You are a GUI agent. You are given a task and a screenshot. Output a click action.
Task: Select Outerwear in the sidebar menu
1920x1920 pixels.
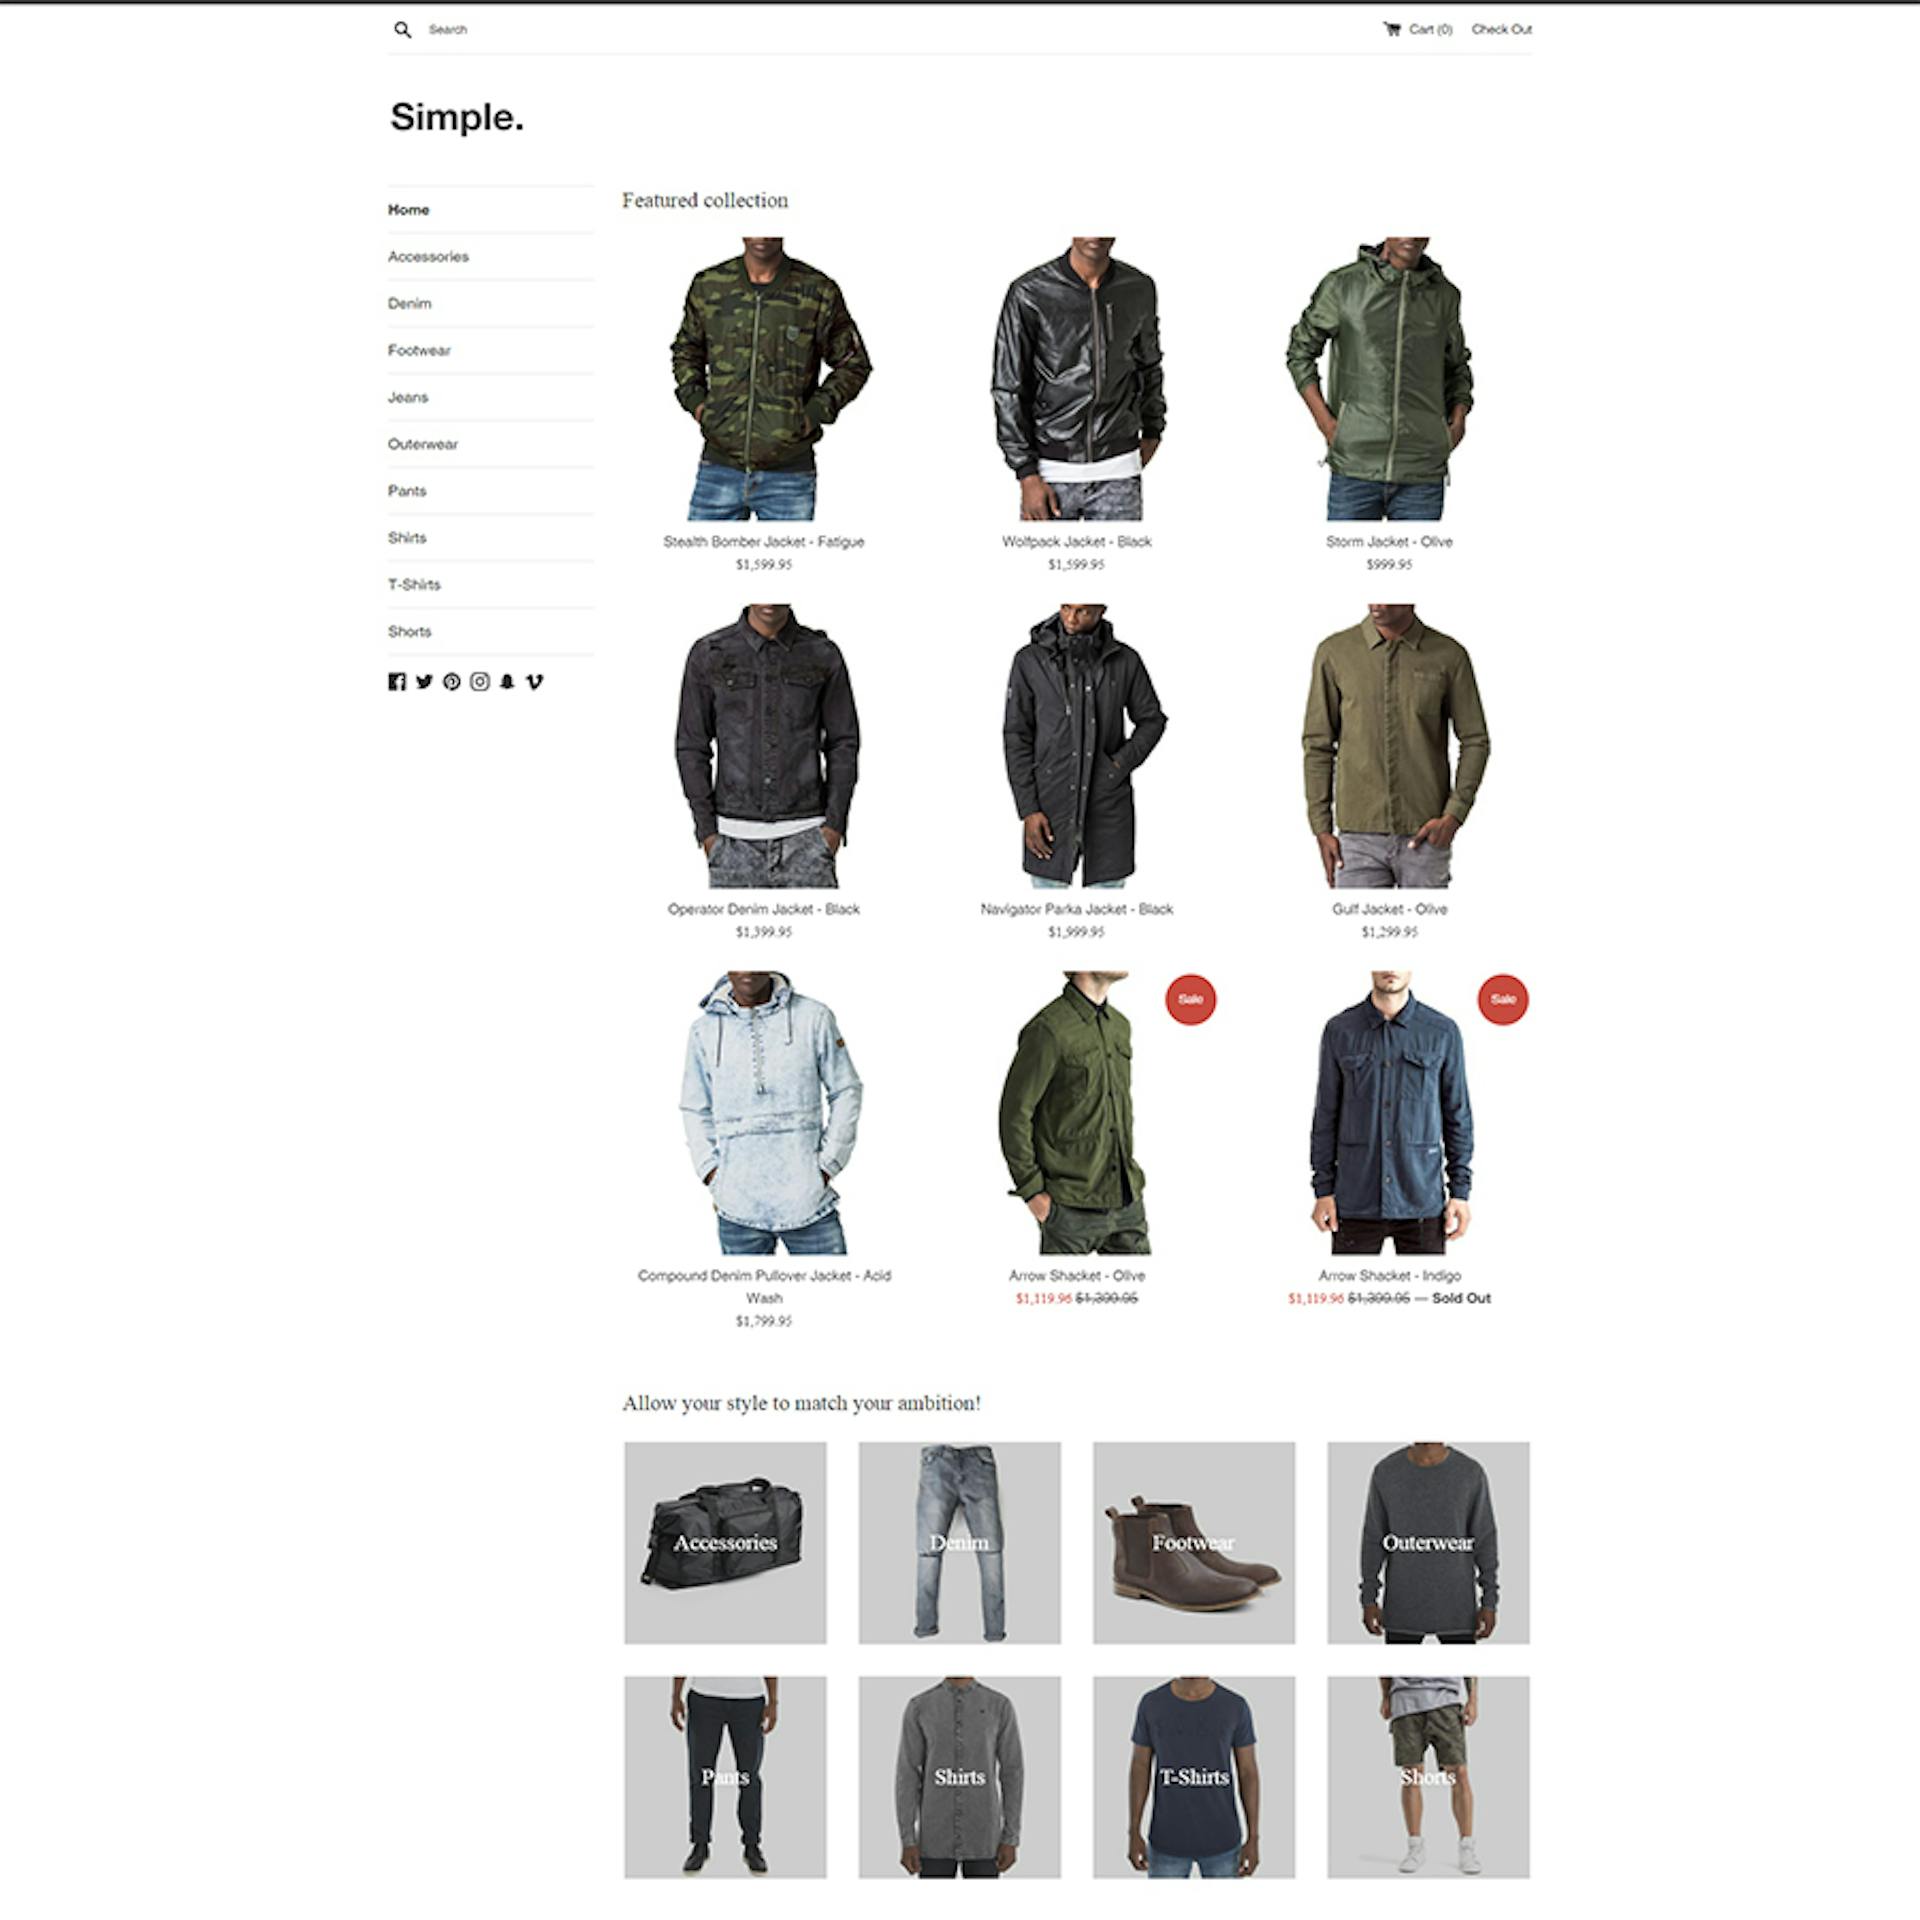pyautogui.click(x=423, y=444)
